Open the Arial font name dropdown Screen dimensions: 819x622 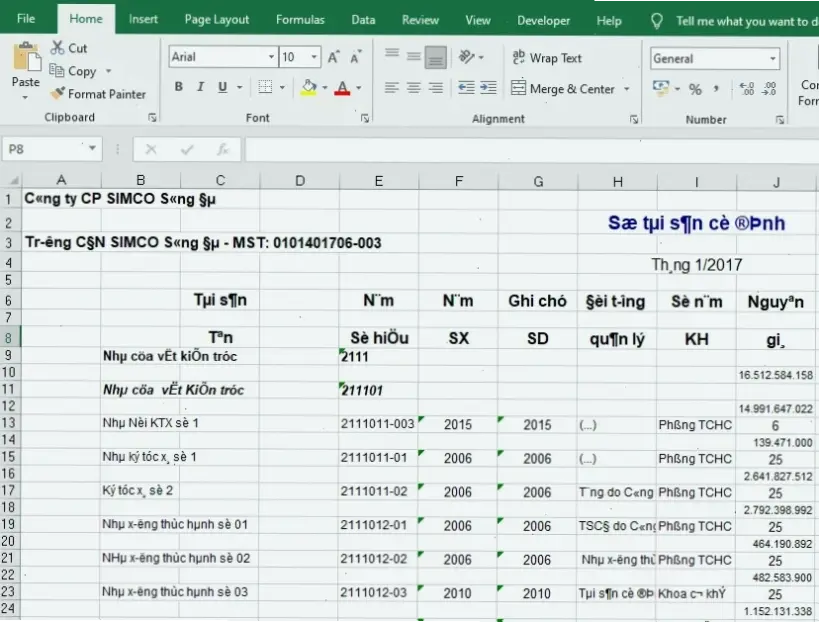(271, 58)
